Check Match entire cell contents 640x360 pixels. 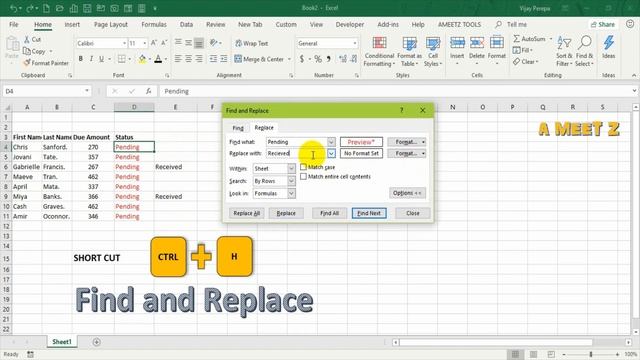pos(303,177)
